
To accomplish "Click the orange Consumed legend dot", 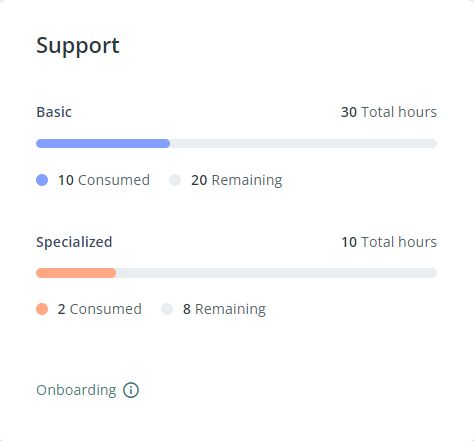I will (42, 309).
